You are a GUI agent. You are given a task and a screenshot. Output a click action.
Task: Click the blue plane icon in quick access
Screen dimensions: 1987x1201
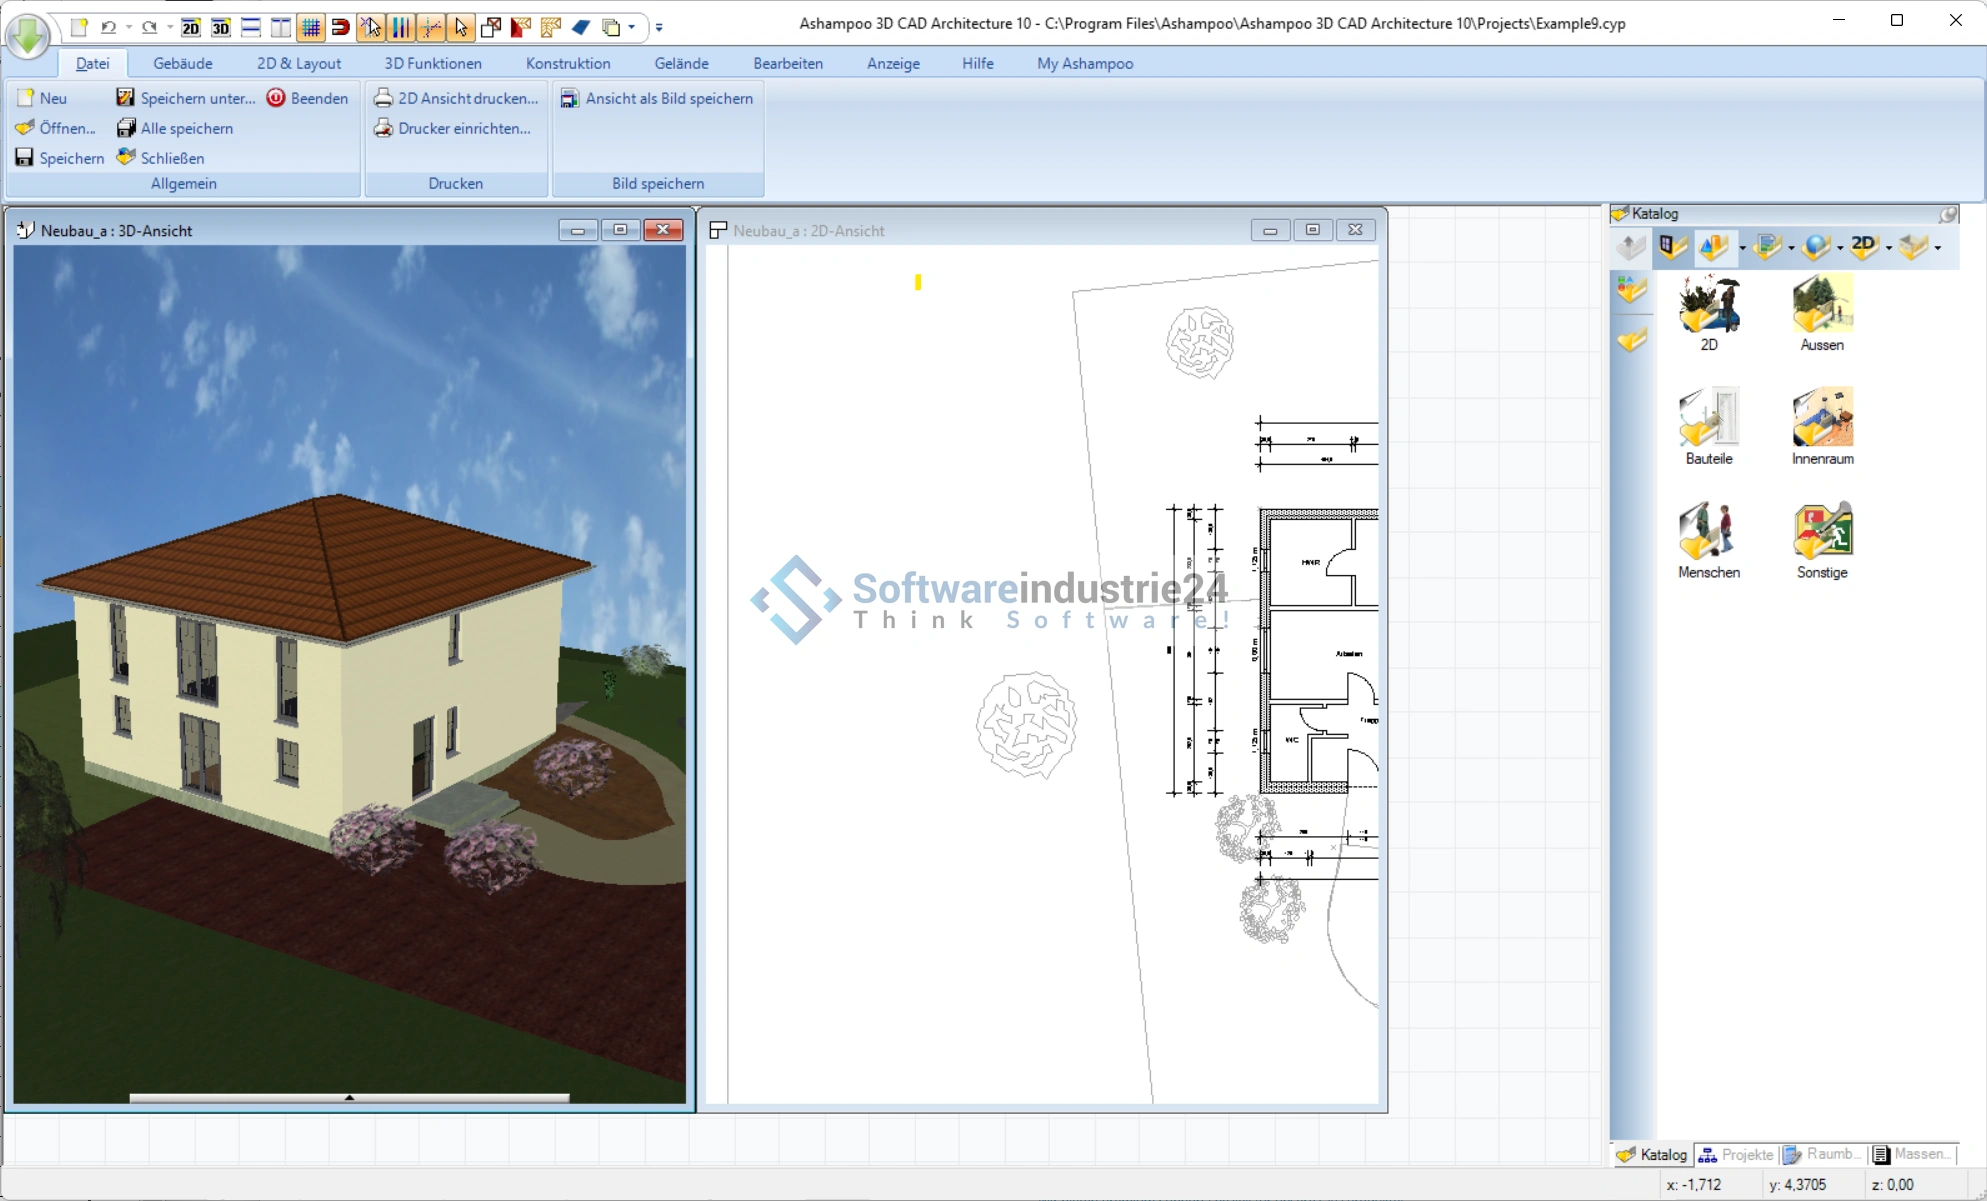tap(581, 27)
